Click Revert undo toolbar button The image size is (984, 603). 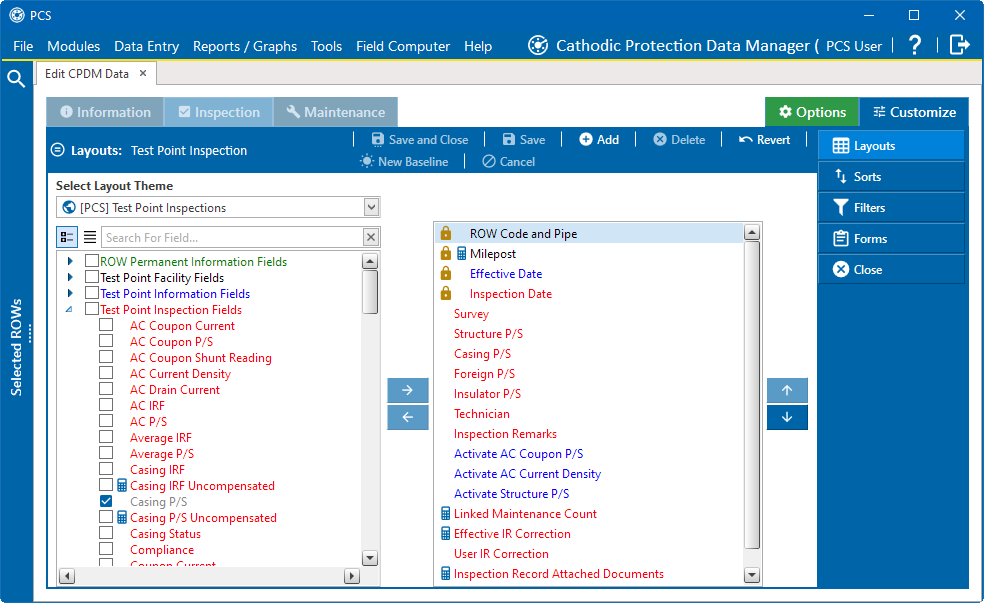[764, 139]
